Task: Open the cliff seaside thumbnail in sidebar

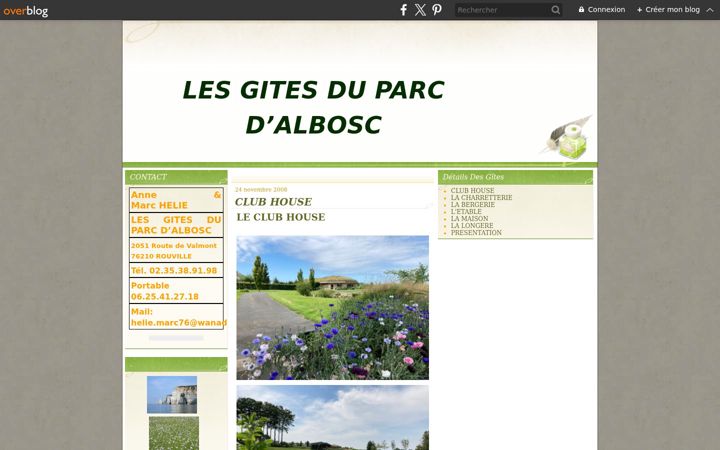Action: coord(172,395)
